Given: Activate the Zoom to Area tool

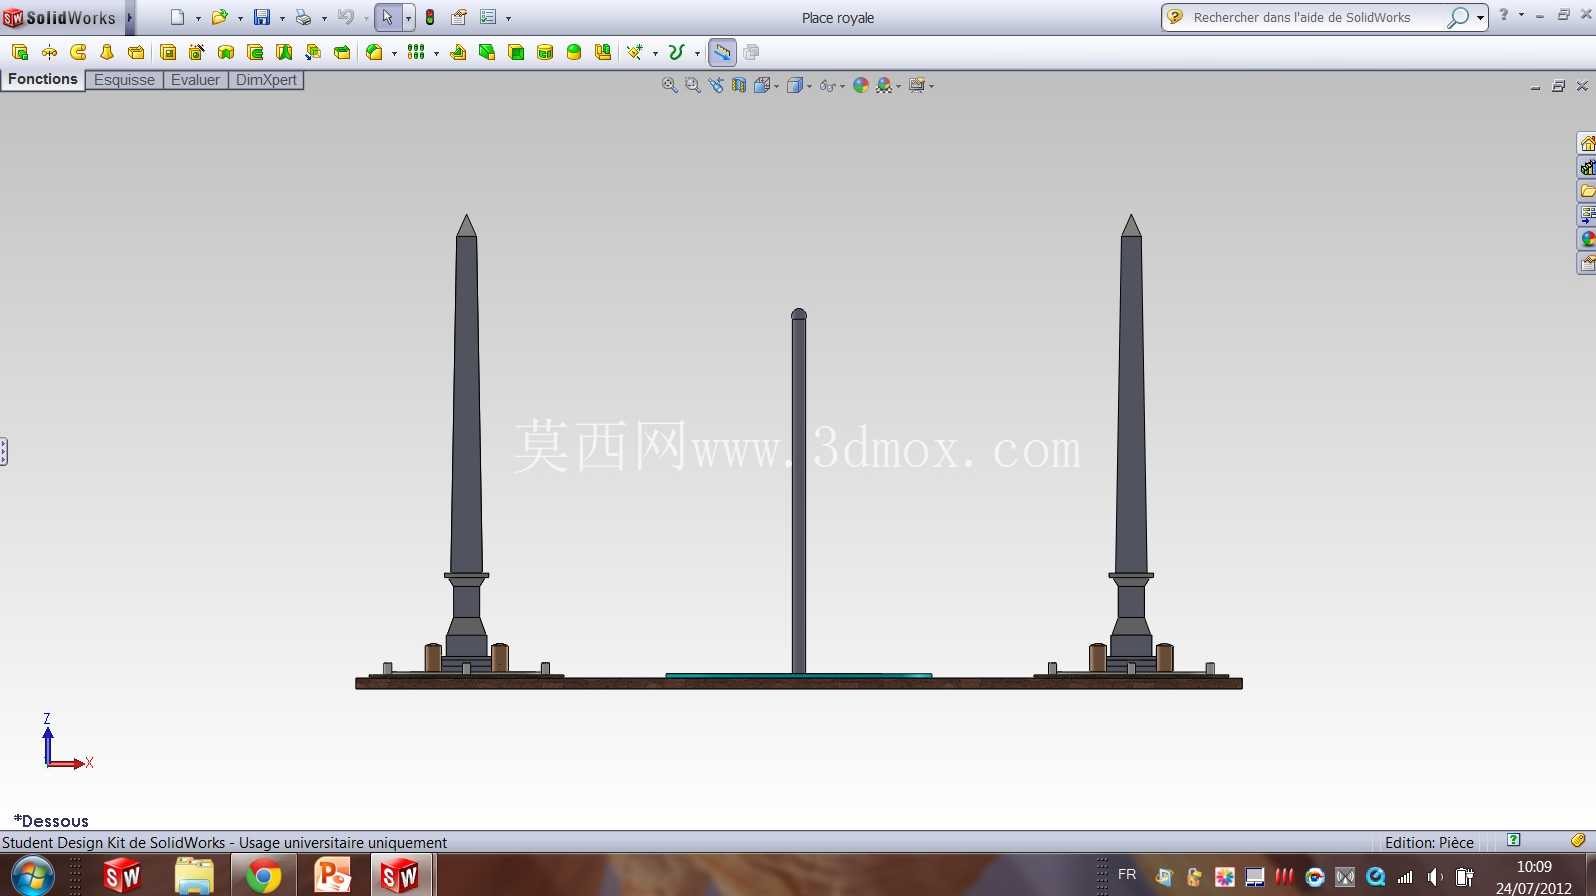Looking at the screenshot, I should pyautogui.click(x=692, y=86).
